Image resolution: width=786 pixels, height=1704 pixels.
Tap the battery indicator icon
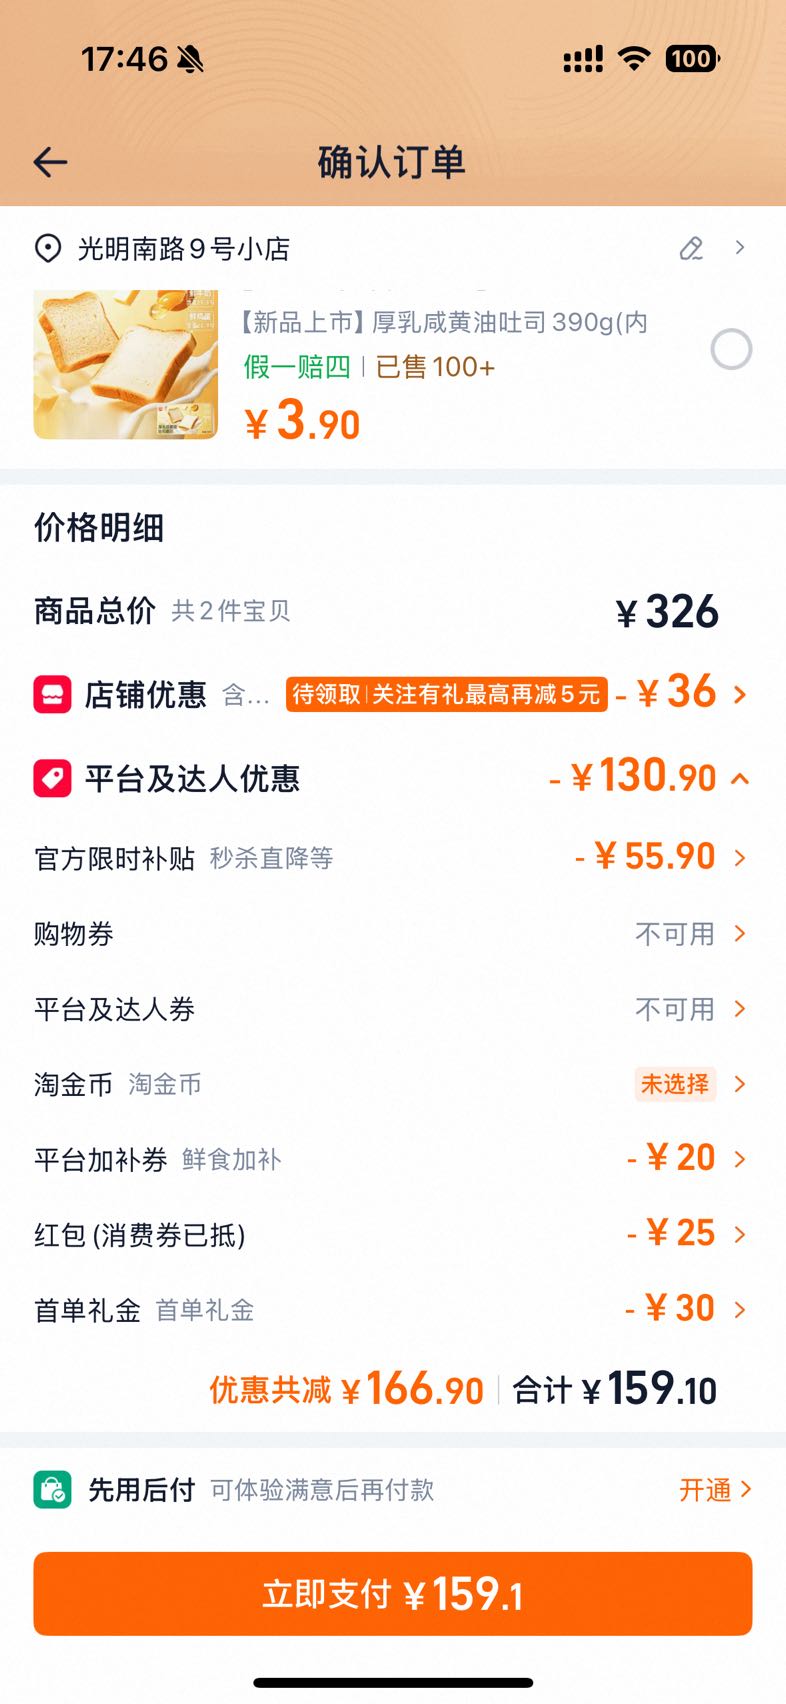tap(692, 59)
